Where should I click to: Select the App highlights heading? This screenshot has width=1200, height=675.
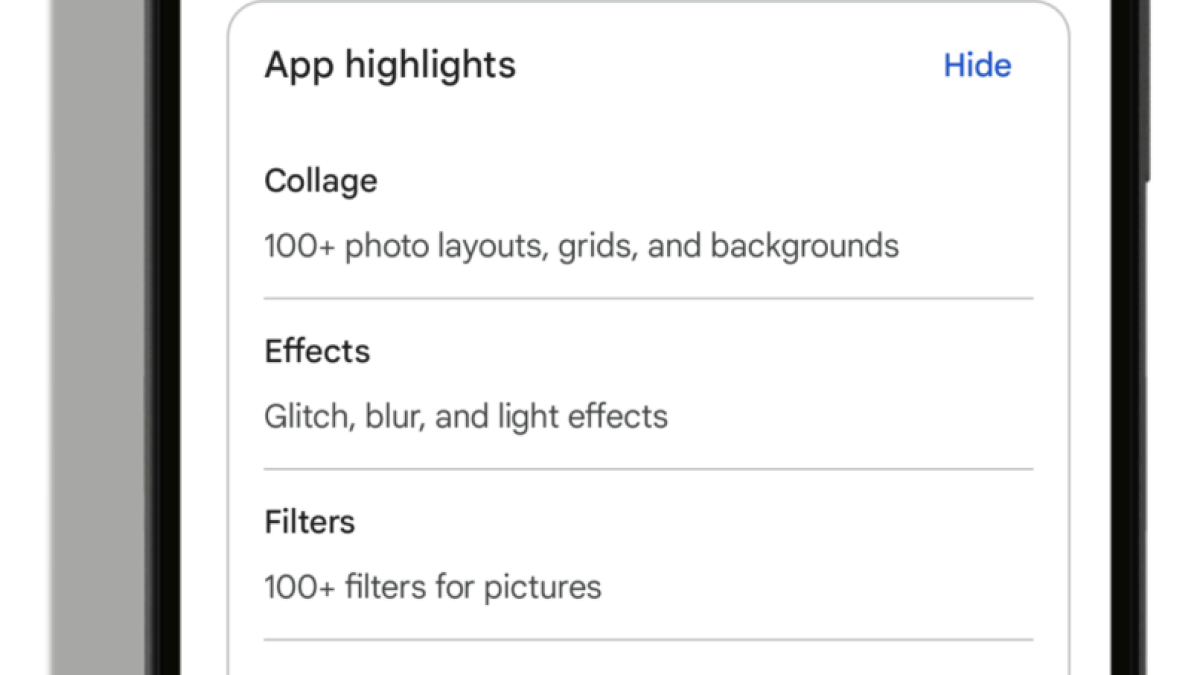pyautogui.click(x=390, y=66)
